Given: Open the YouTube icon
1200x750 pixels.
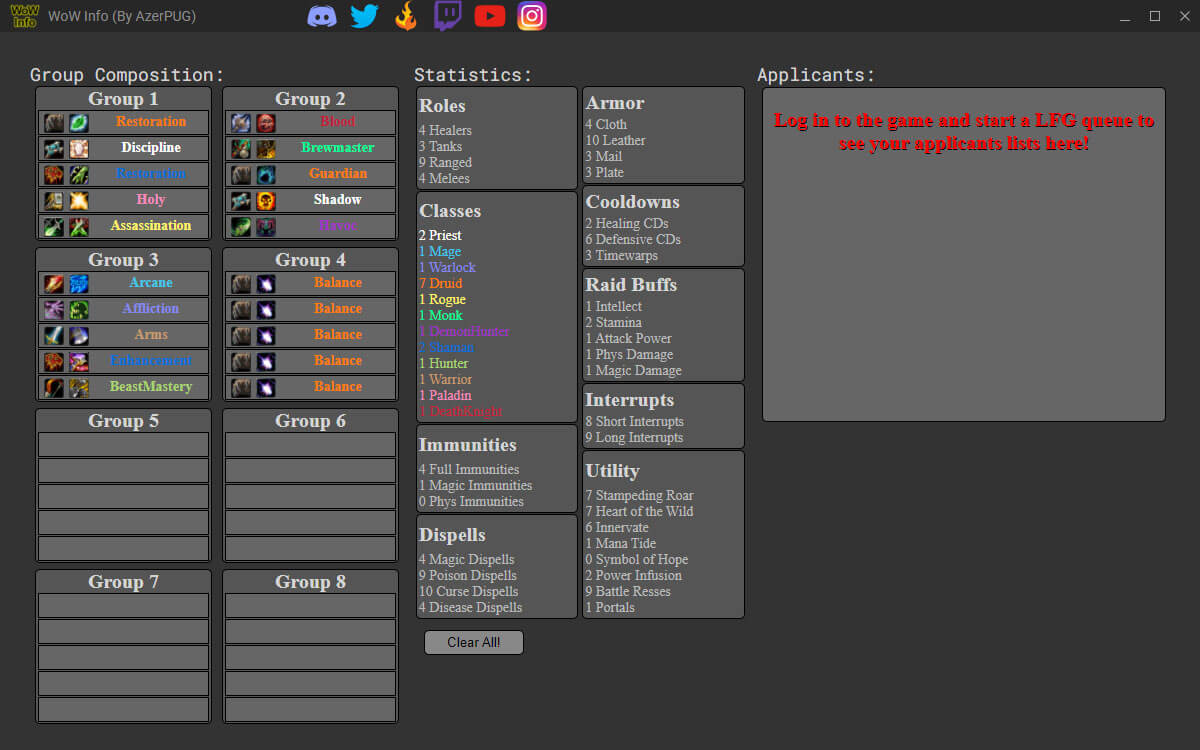Looking at the screenshot, I should tap(490, 16).
